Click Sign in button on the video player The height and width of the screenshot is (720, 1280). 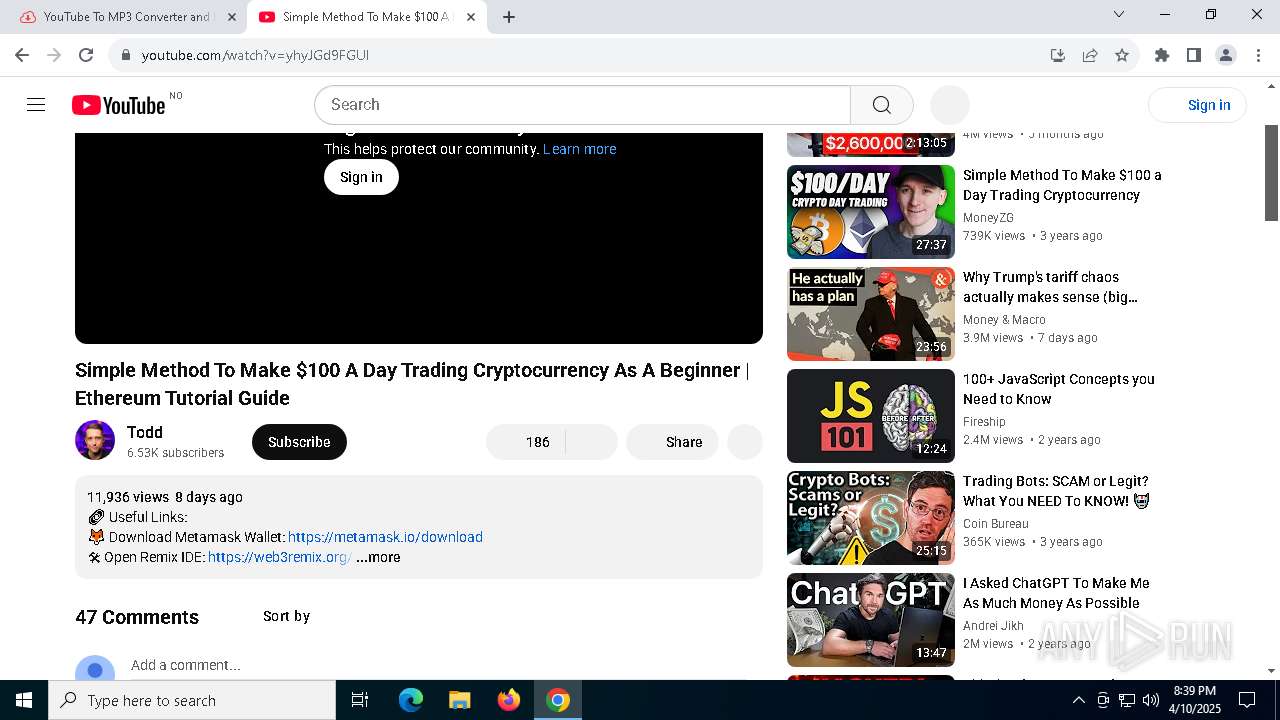coord(361,177)
